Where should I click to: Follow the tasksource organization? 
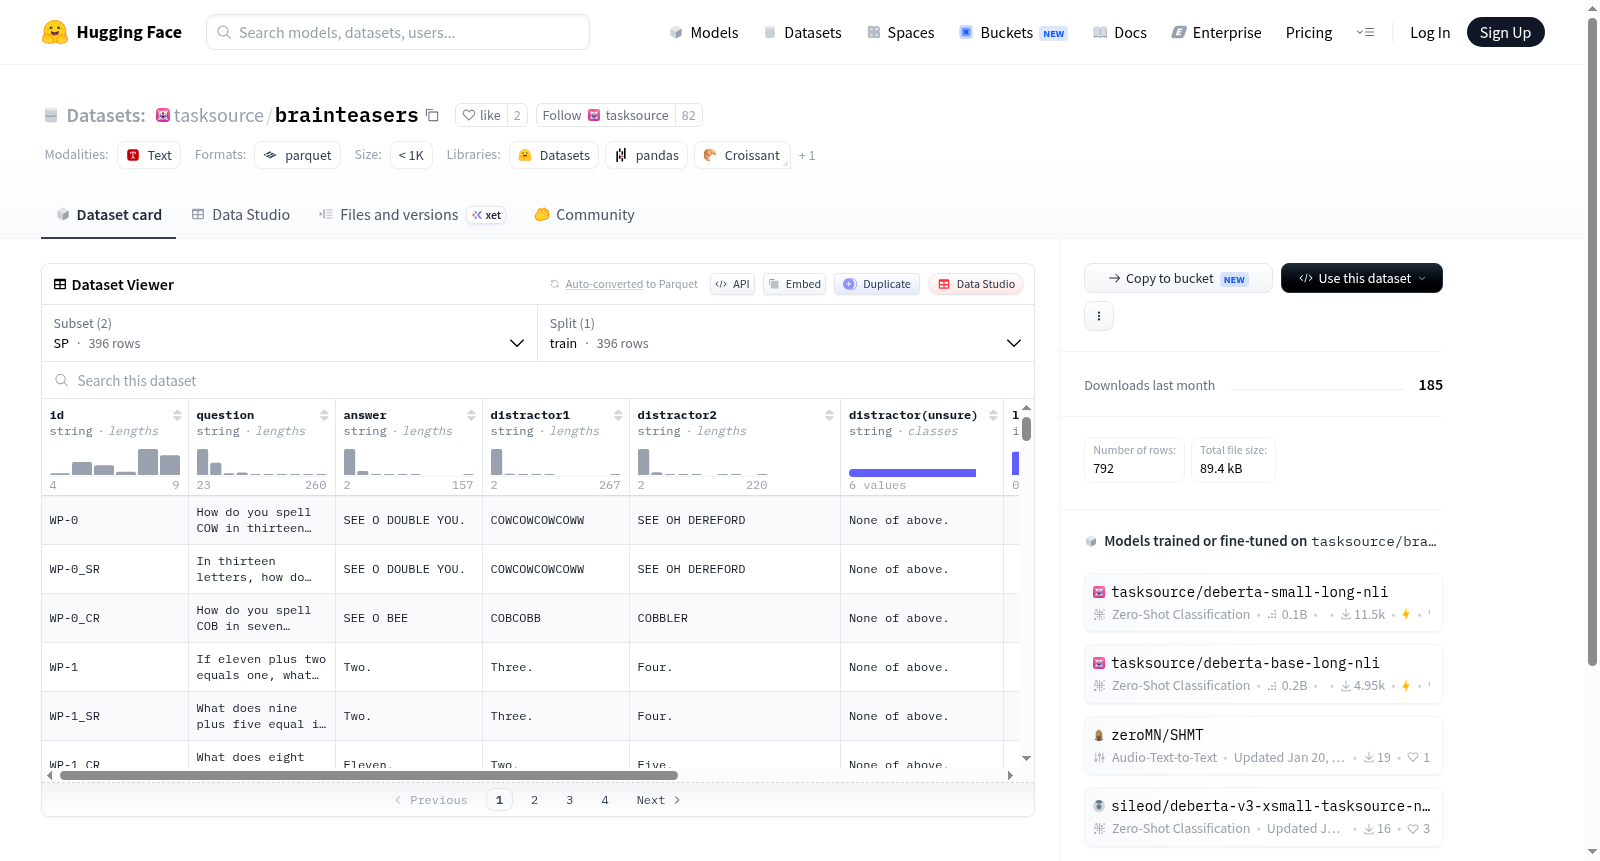[x=605, y=115]
